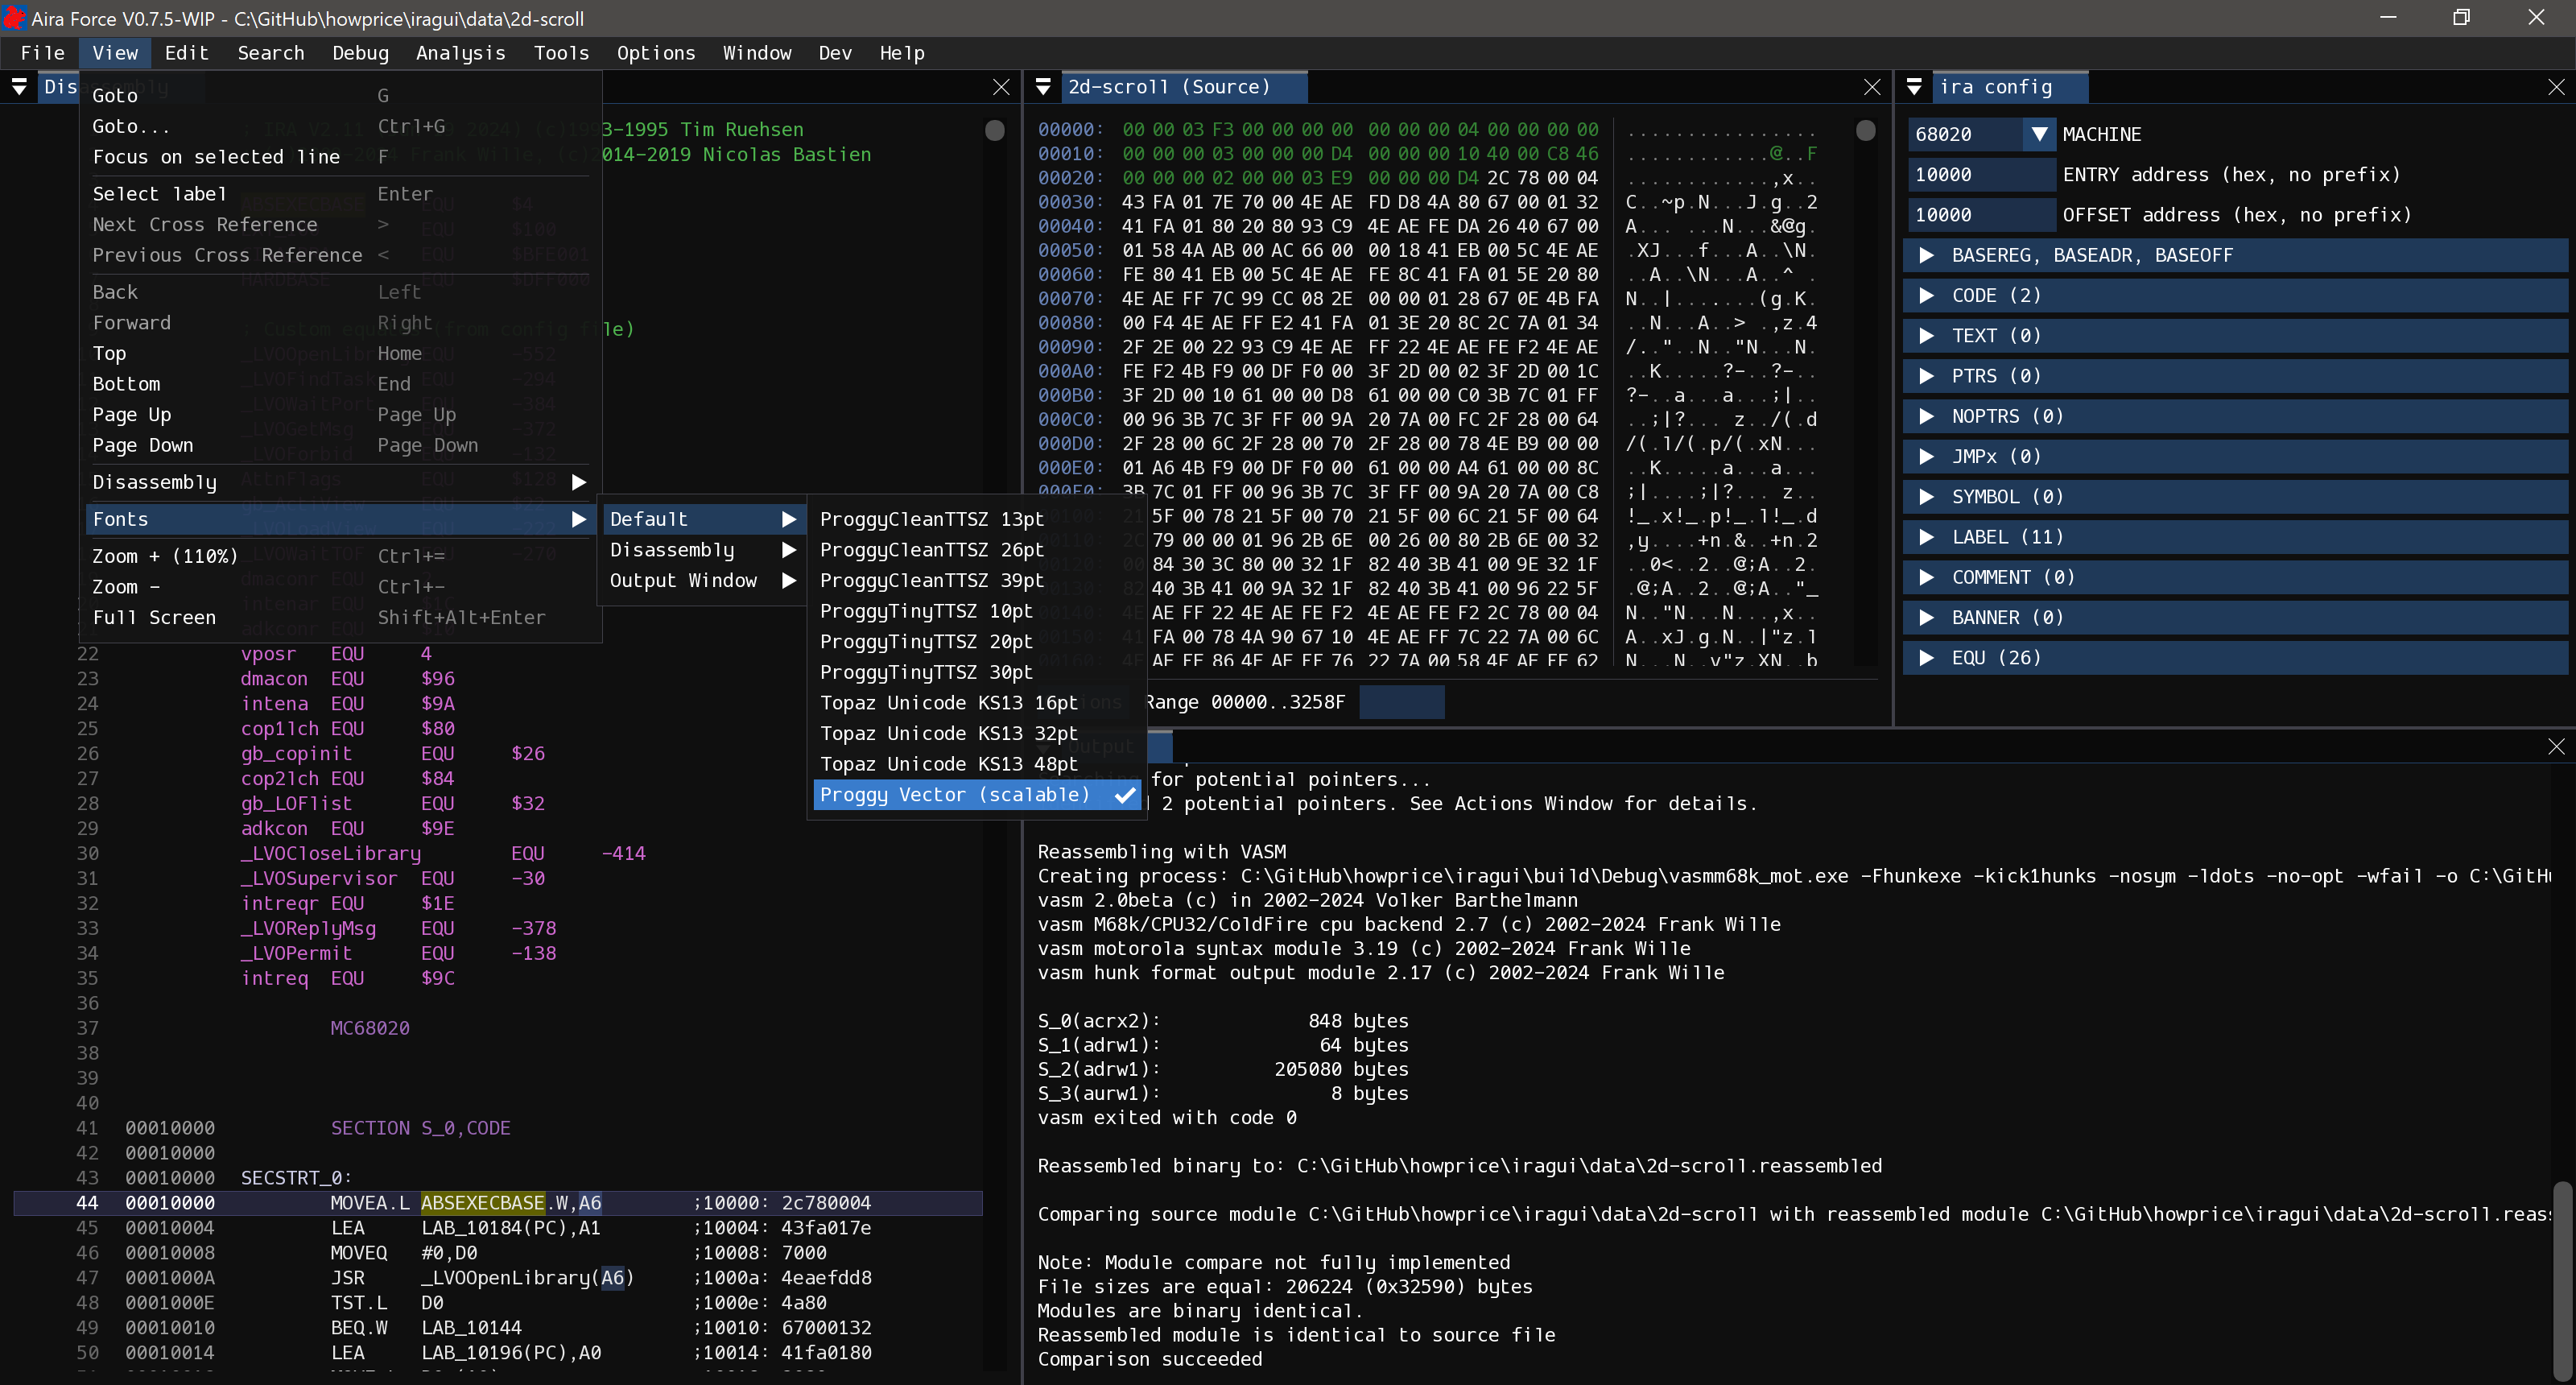Open the ira config panel dropdown triangle icon
Viewport: 2576px width, 1385px height.
[1914, 87]
